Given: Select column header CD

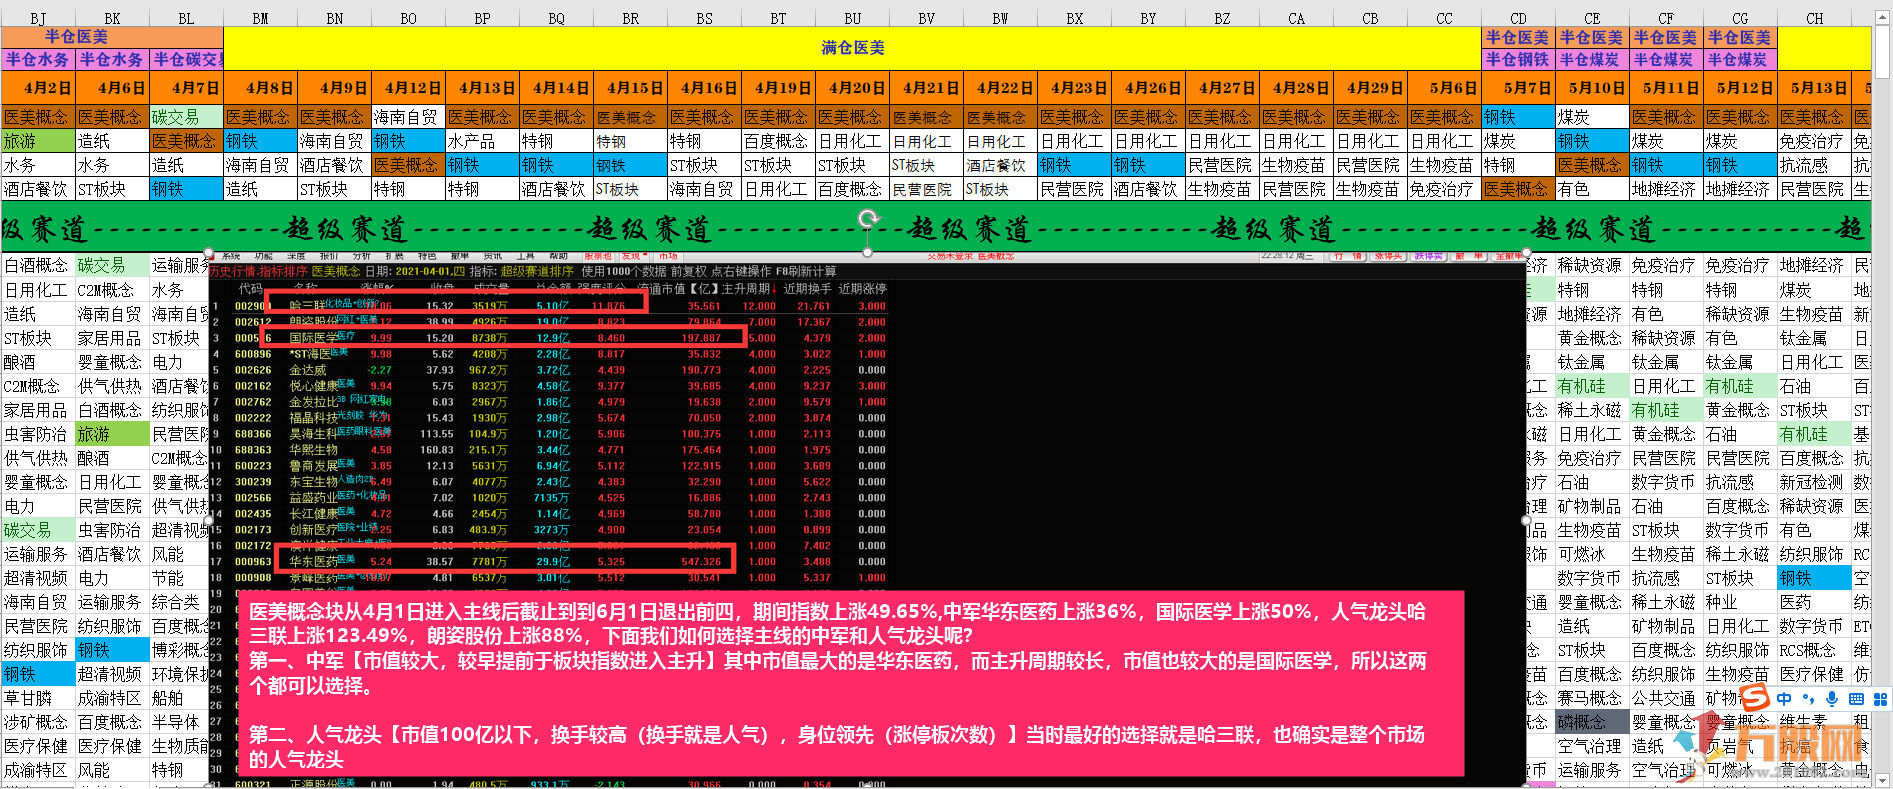Looking at the screenshot, I should coord(1518,18).
